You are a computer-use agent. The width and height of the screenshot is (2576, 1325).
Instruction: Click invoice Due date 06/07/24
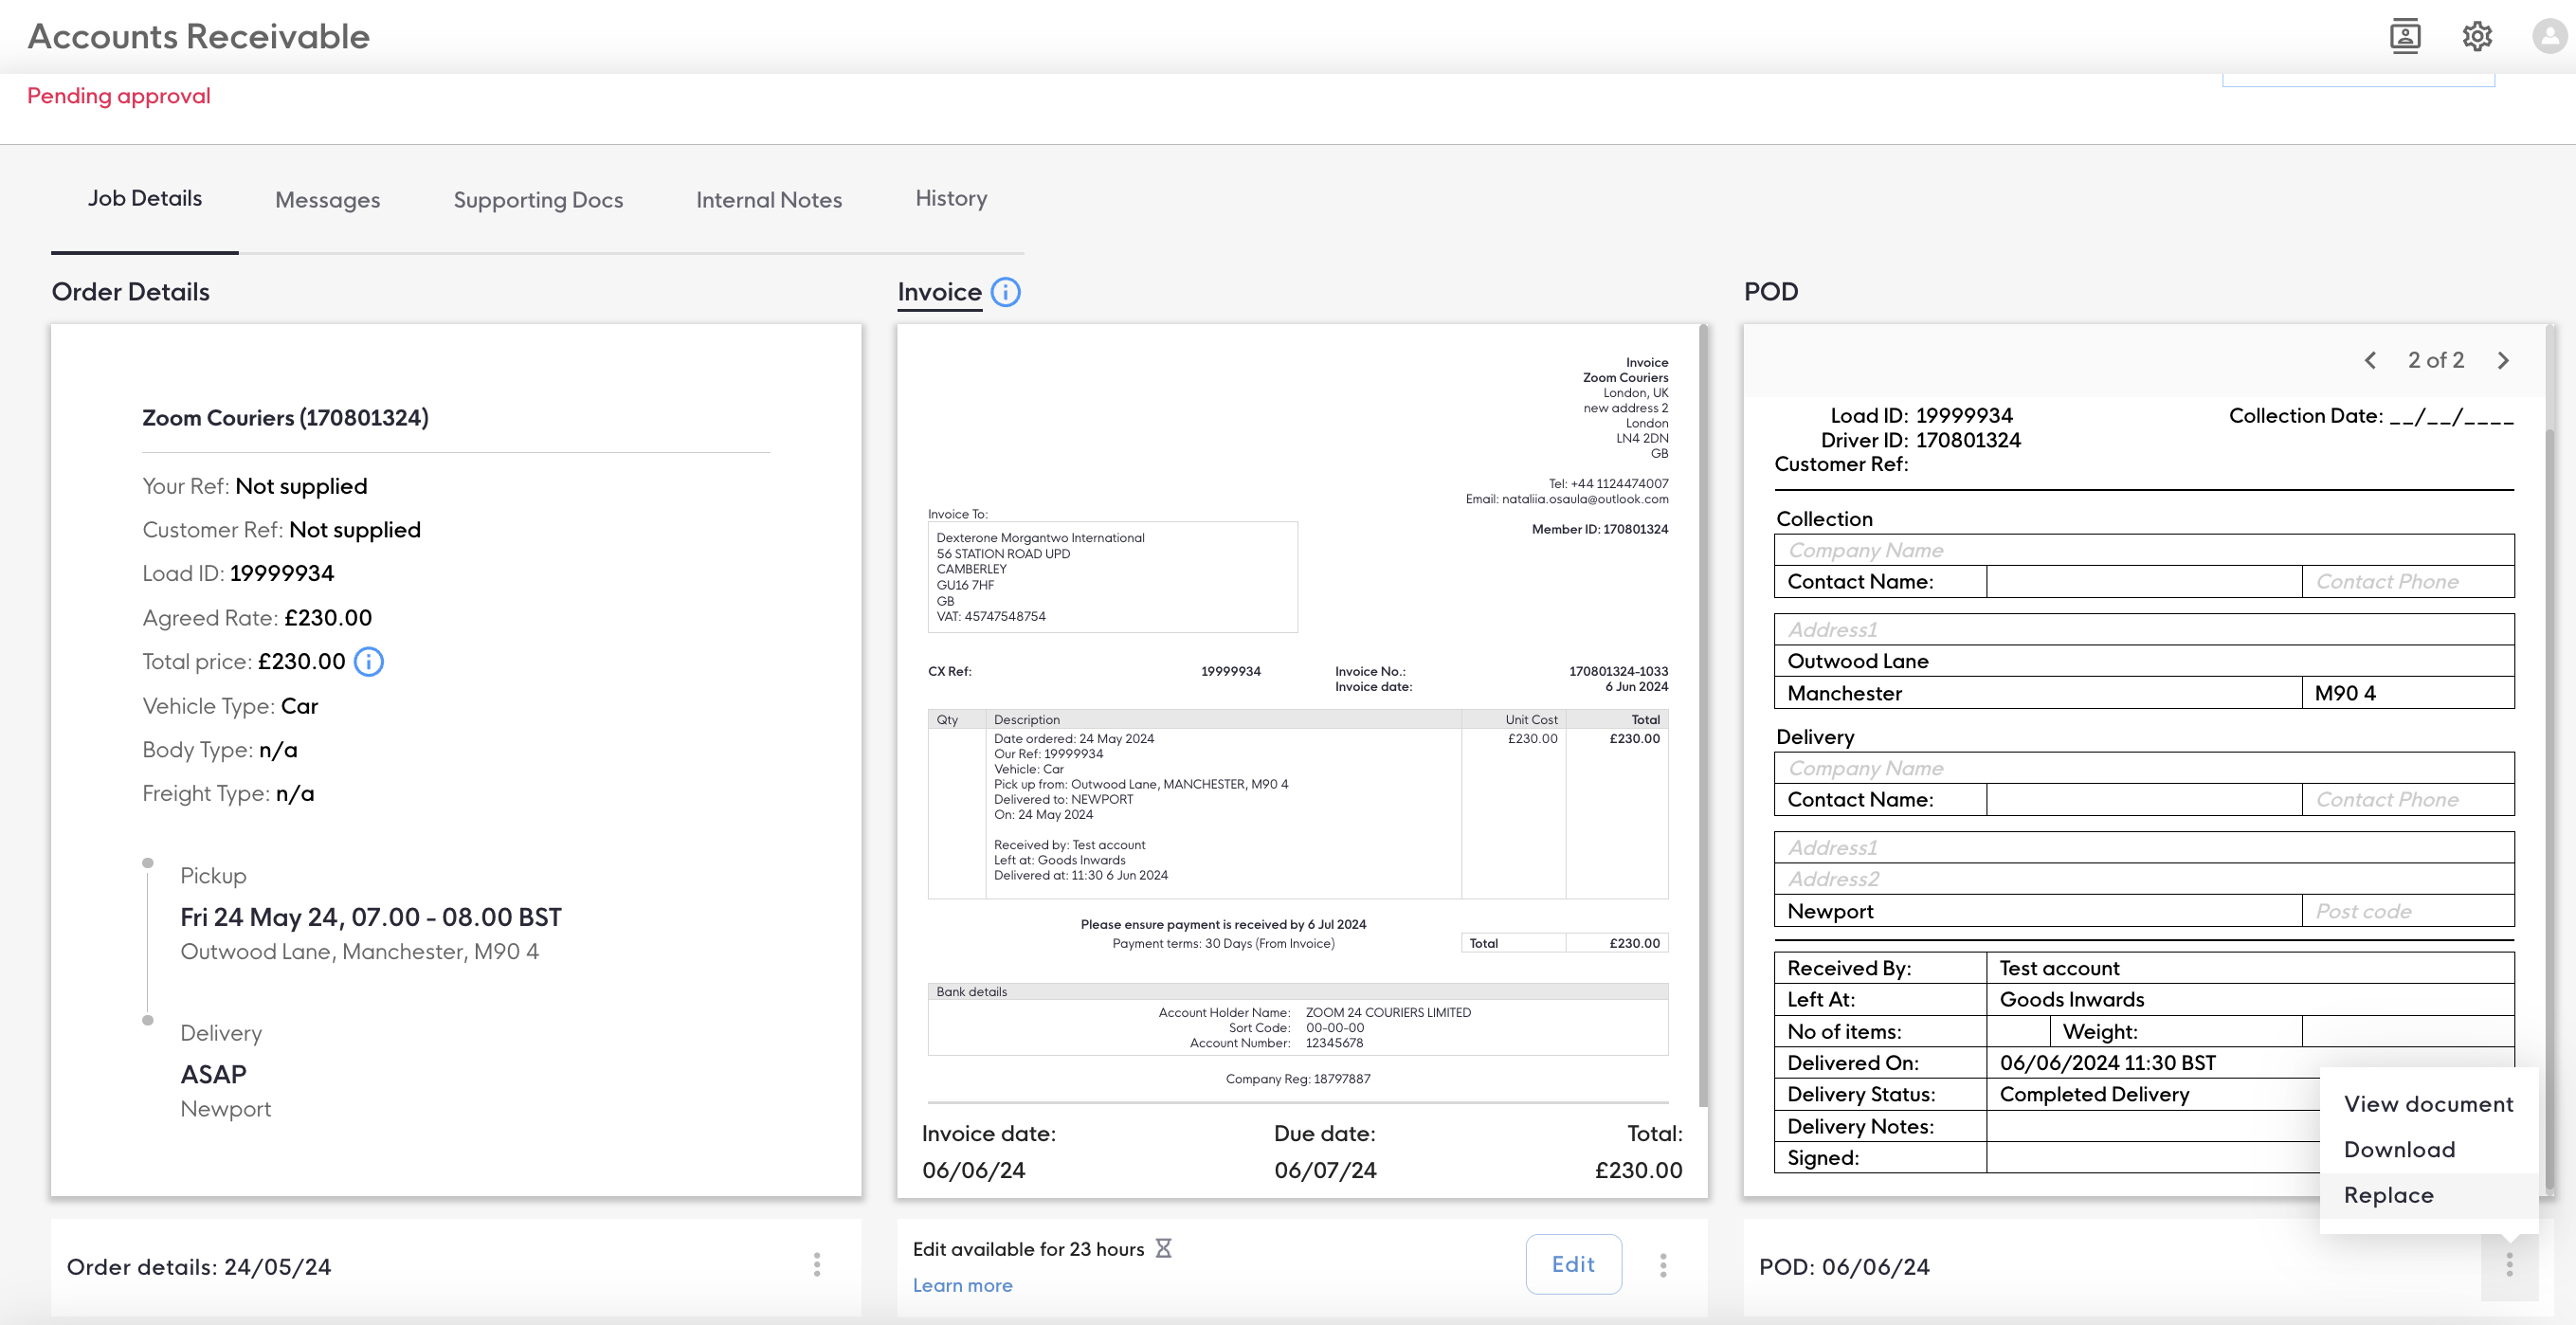pos(1325,1170)
